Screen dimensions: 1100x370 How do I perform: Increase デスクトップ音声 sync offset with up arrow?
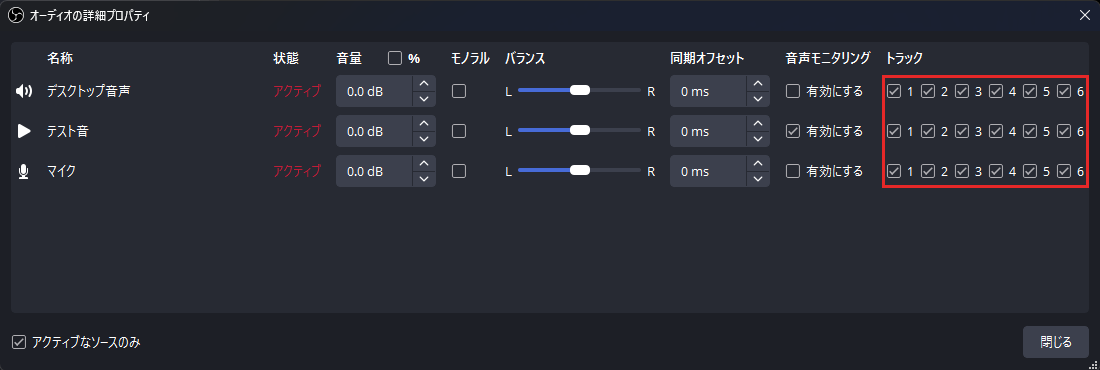pos(758,83)
